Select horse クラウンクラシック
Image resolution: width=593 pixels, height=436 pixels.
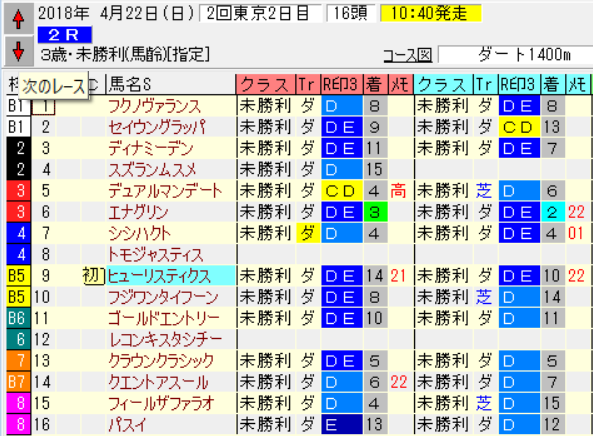161,360
